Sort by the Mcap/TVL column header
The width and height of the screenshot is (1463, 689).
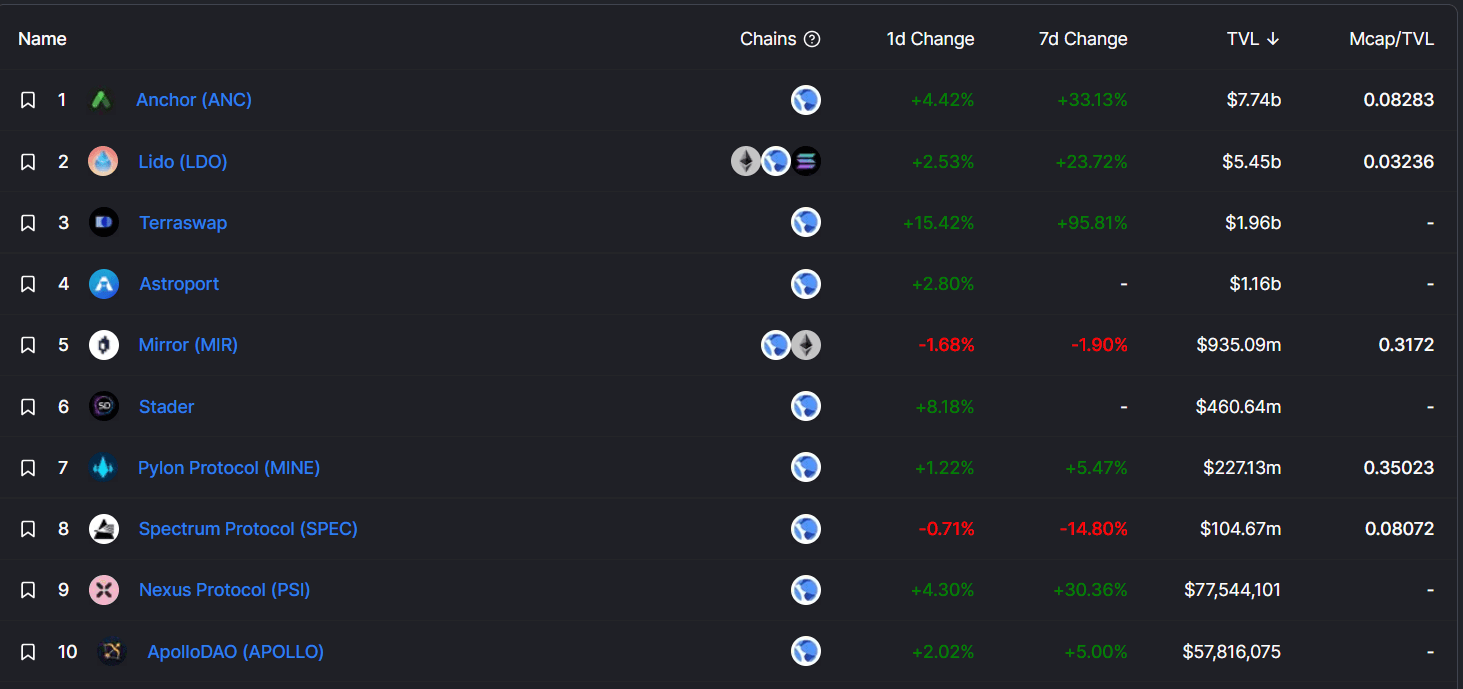coord(1391,39)
